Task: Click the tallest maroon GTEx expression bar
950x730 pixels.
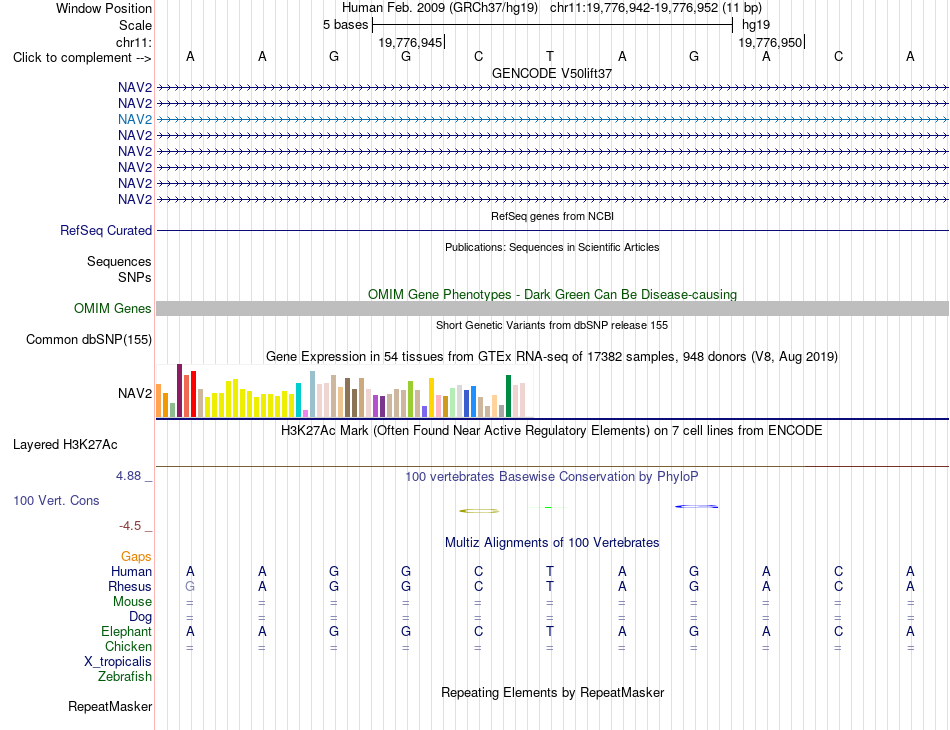Action: point(179,390)
